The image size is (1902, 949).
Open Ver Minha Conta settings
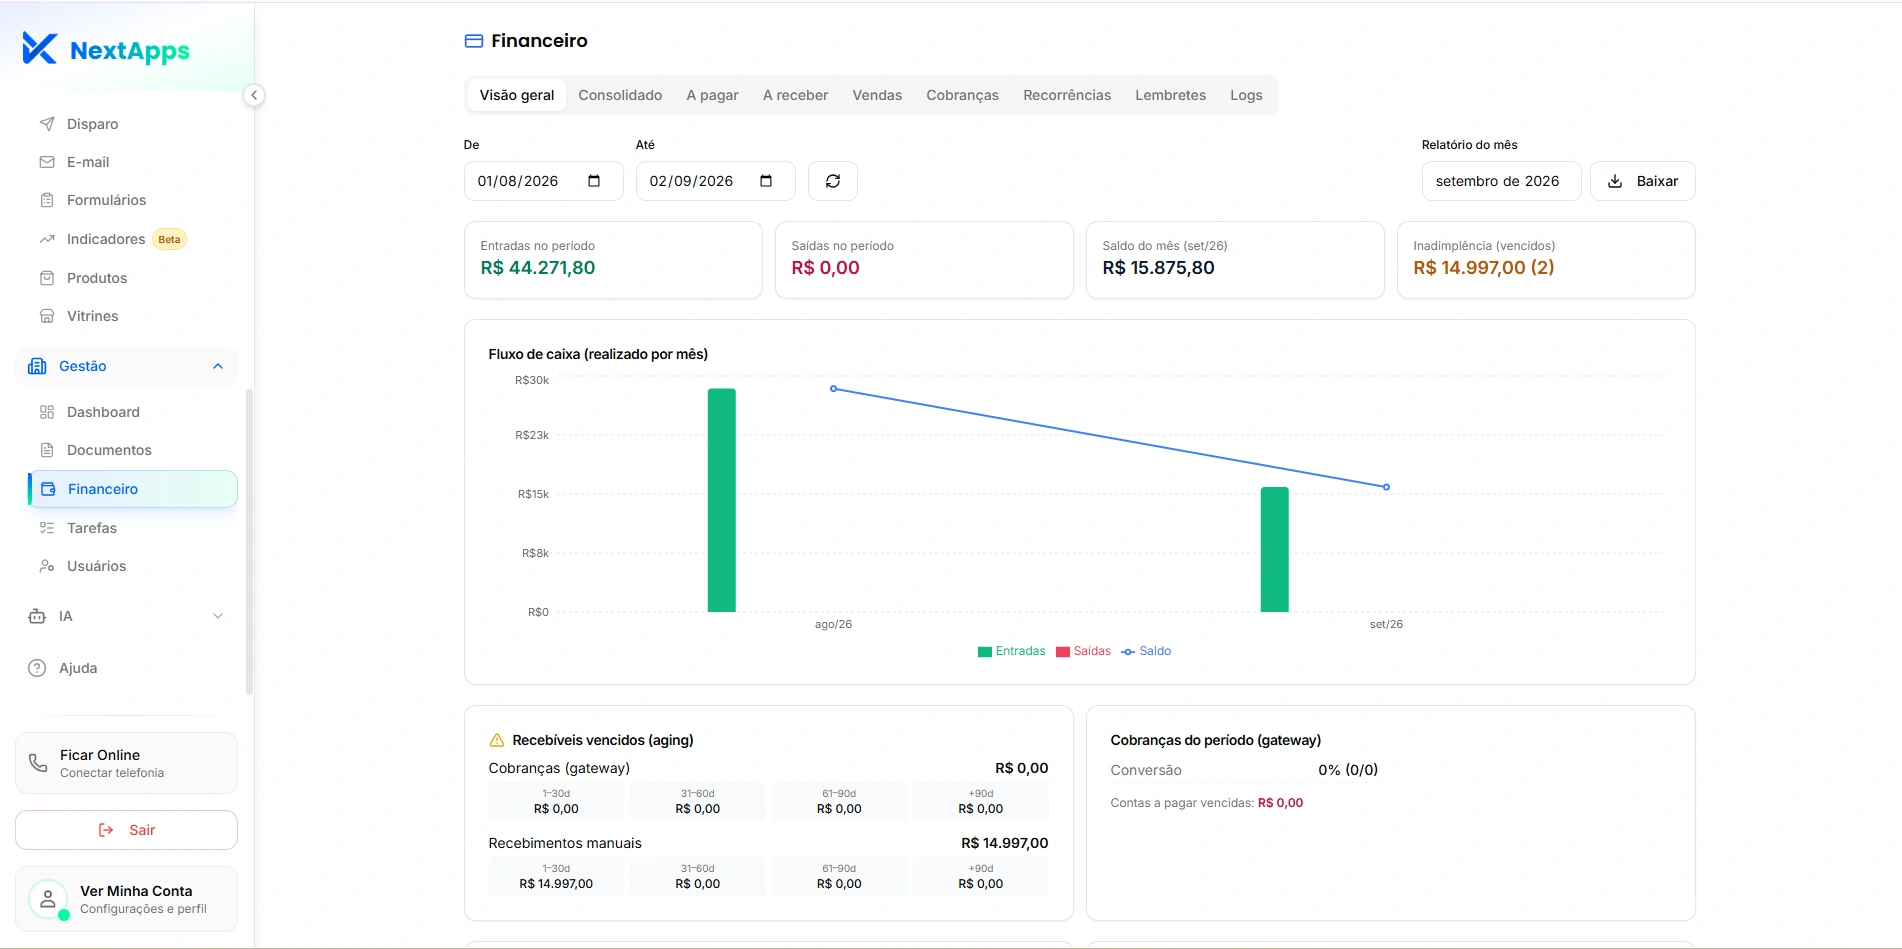click(x=126, y=899)
